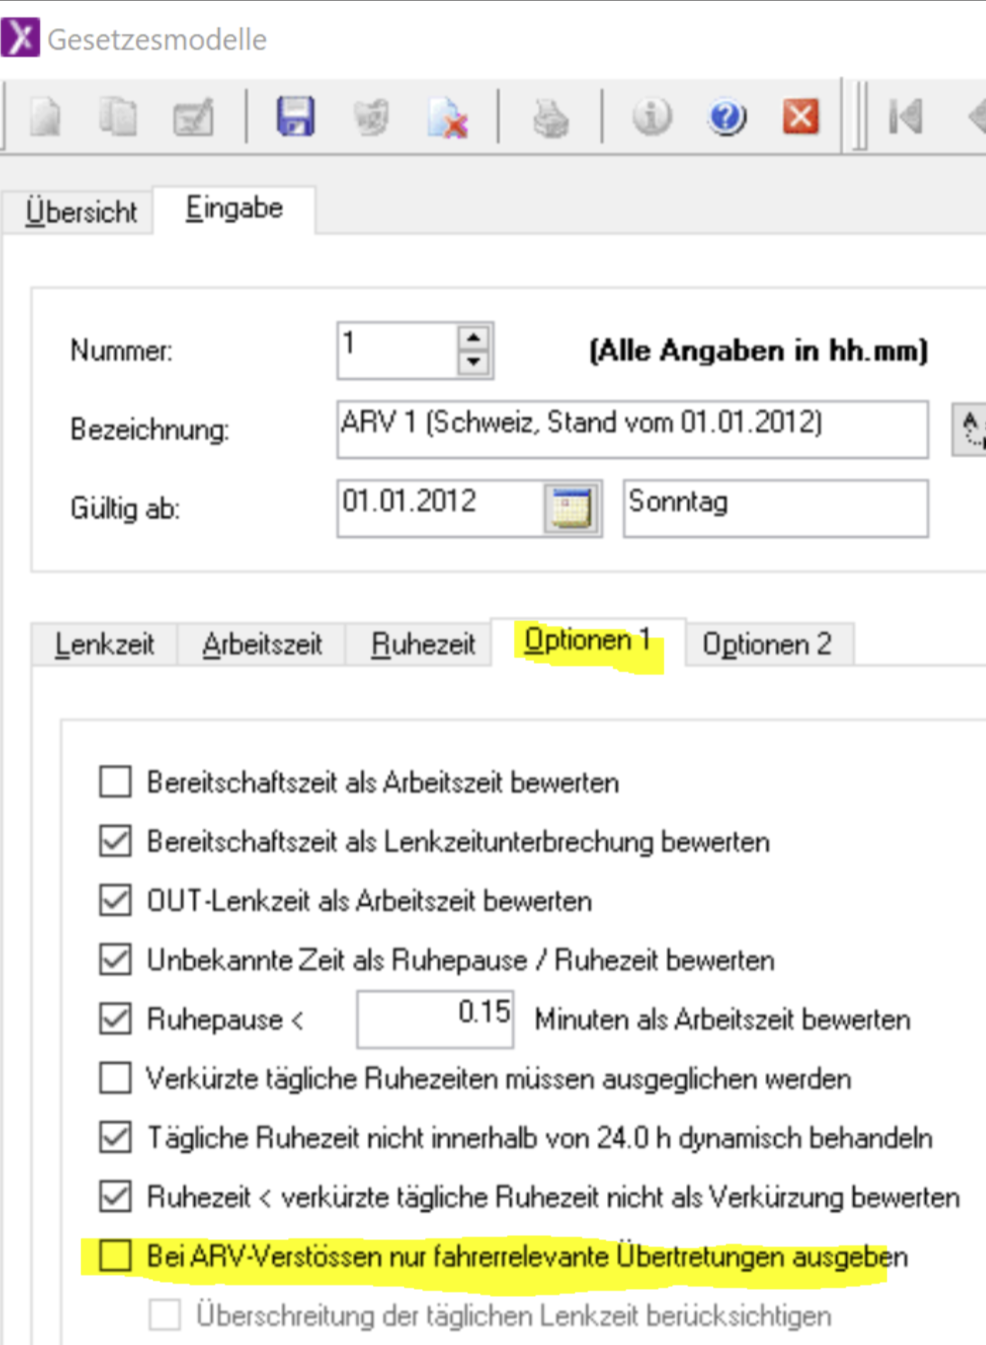This screenshot has height=1345, width=986.
Task: Click the Delete record icon with red X
Action: (448, 118)
